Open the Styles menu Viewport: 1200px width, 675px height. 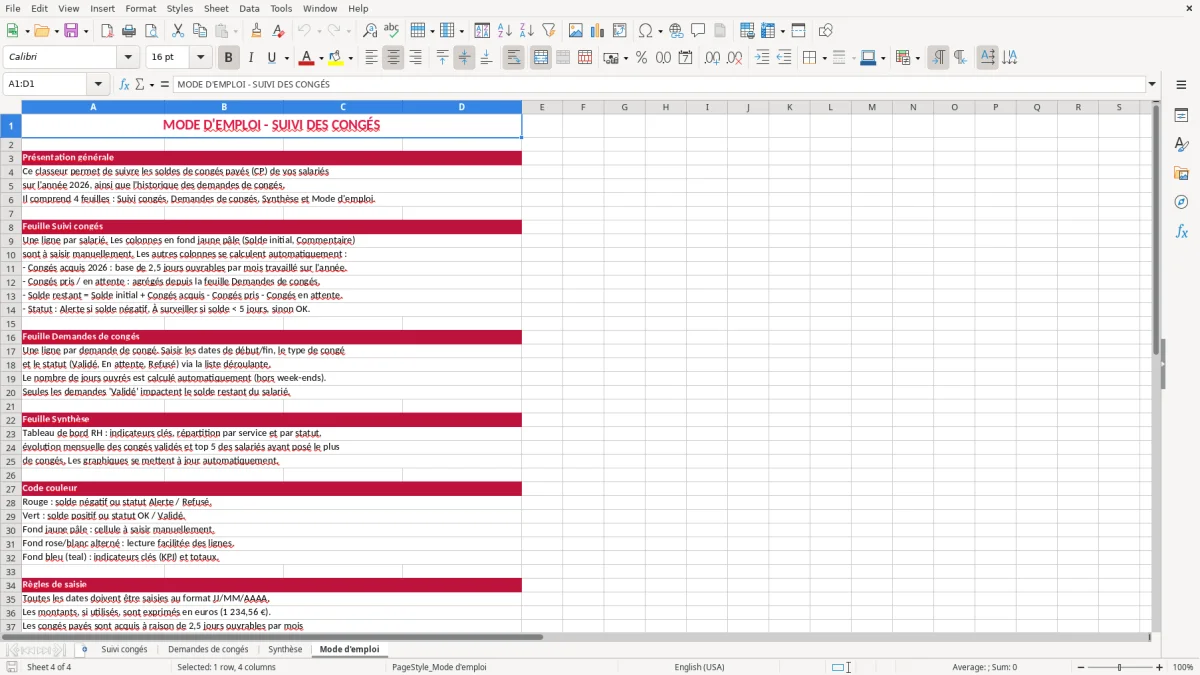[x=180, y=8]
